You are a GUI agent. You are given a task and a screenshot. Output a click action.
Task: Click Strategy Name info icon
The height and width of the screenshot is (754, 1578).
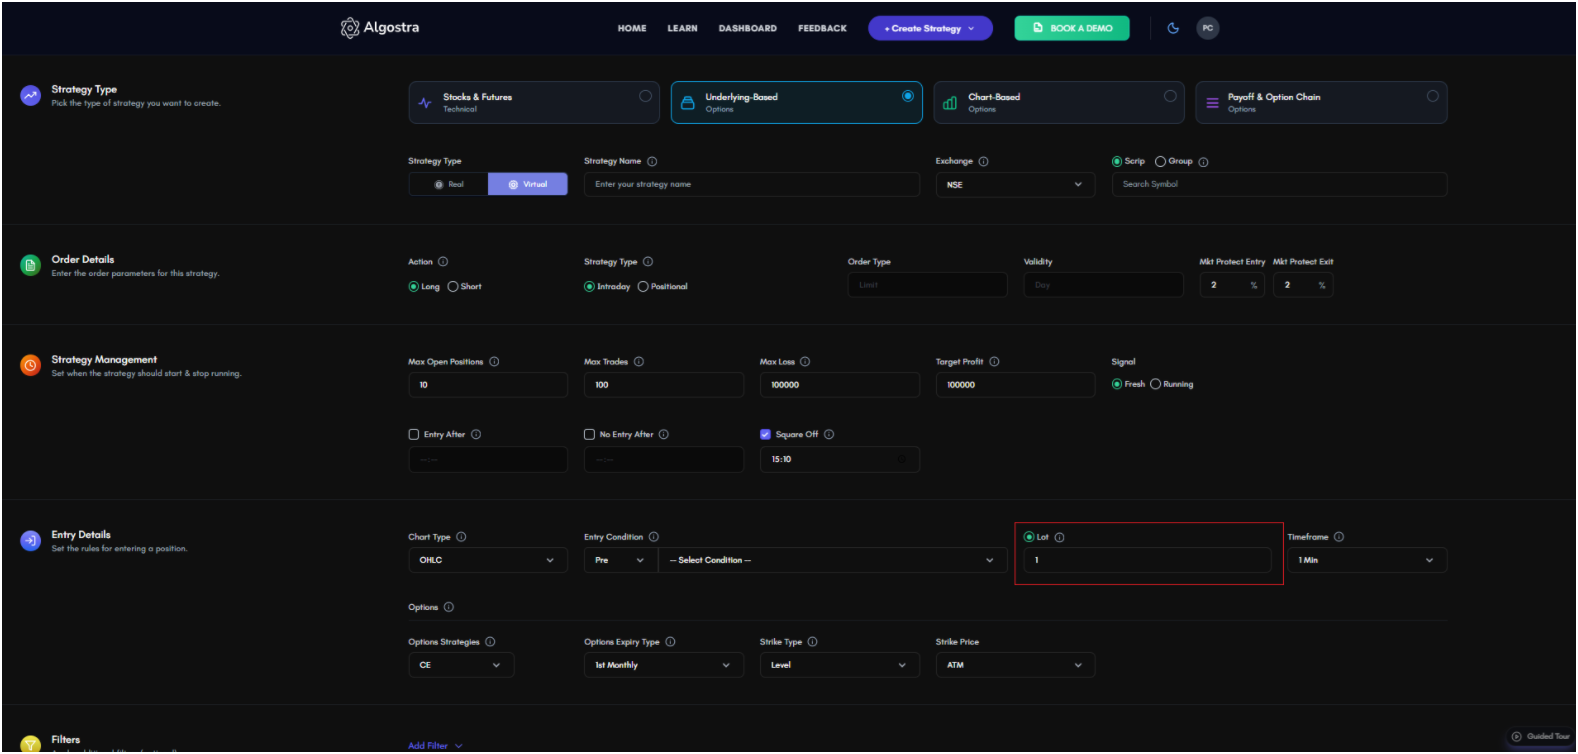pyautogui.click(x=652, y=161)
